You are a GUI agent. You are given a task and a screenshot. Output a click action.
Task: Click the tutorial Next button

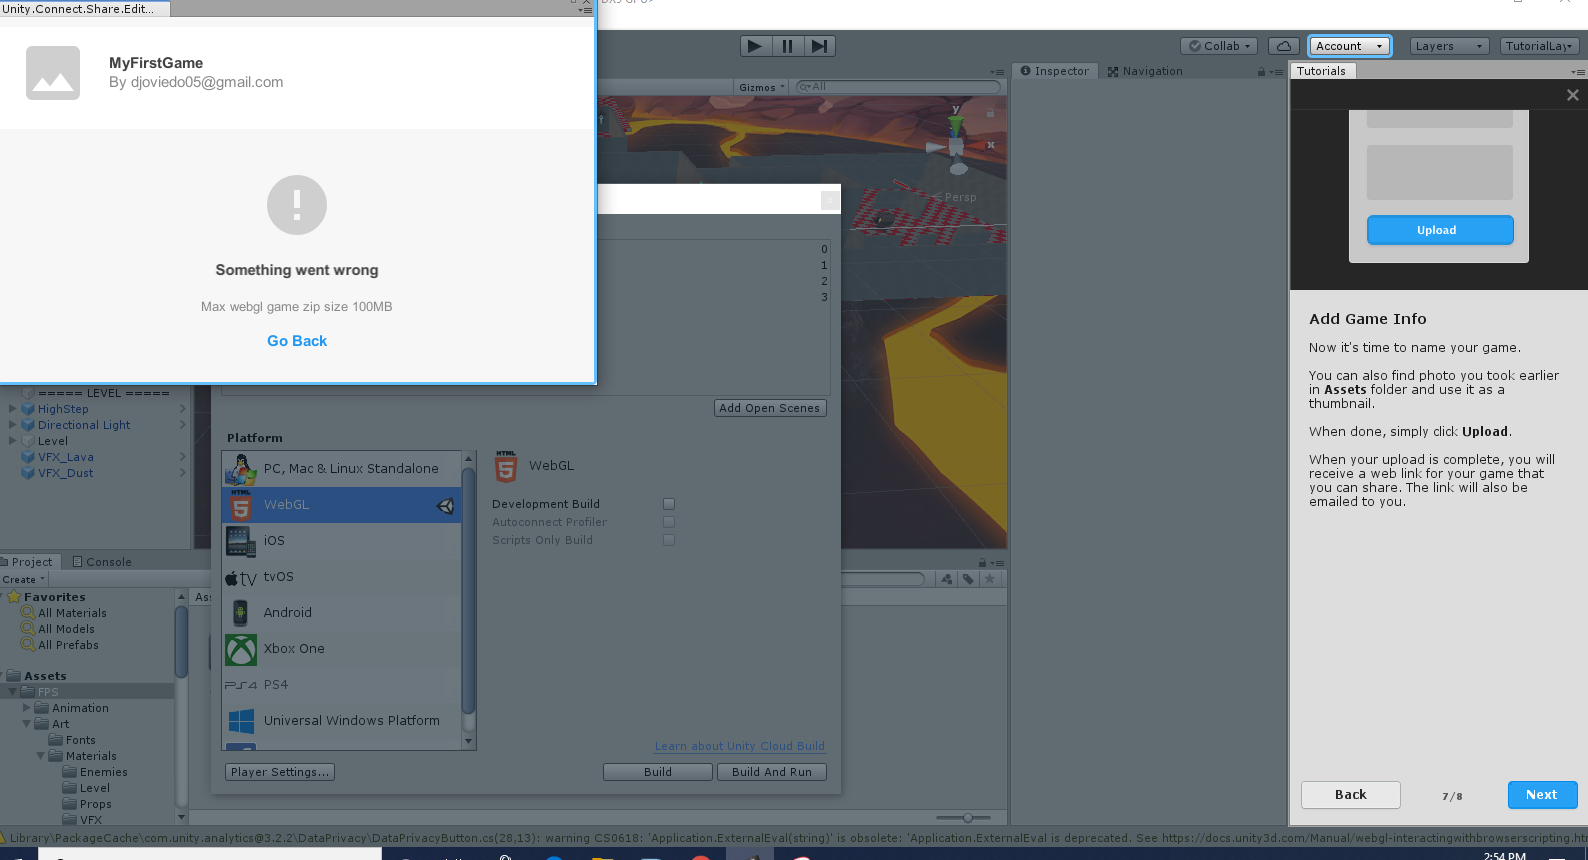[1542, 795]
